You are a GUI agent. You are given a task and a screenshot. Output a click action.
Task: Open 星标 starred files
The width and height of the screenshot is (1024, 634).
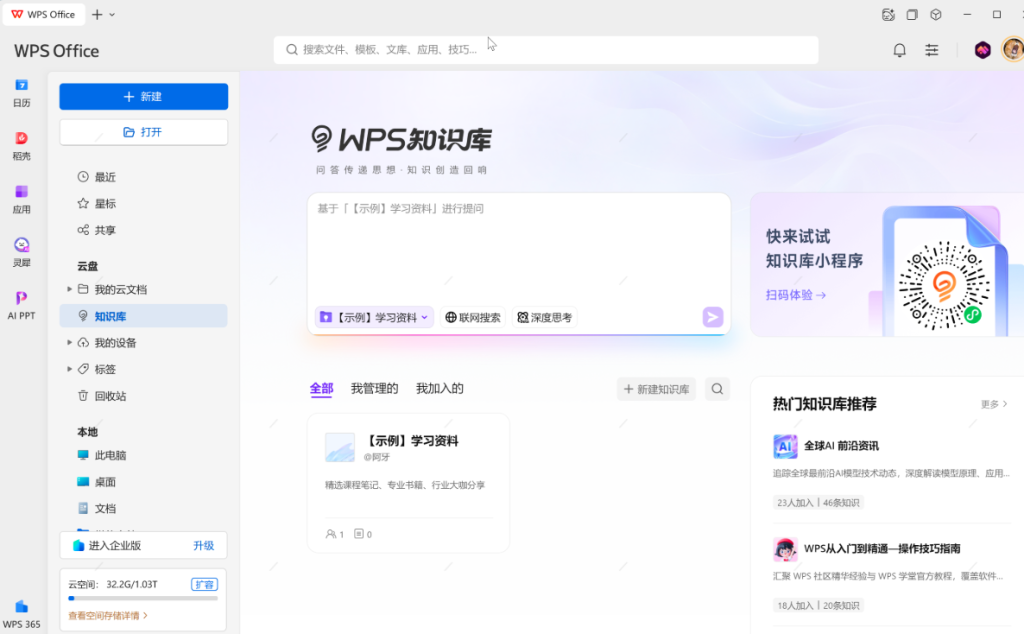click(x=144, y=204)
